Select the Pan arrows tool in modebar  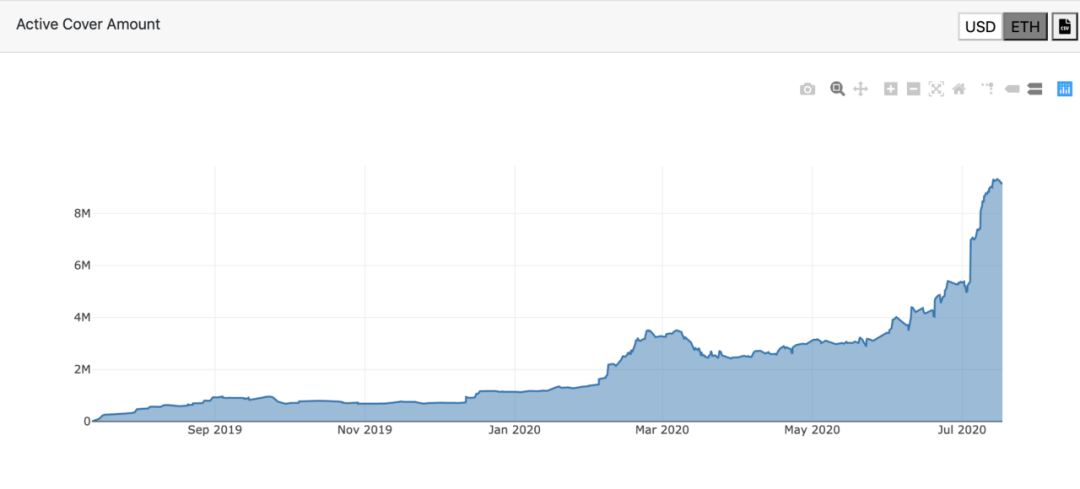pos(860,89)
